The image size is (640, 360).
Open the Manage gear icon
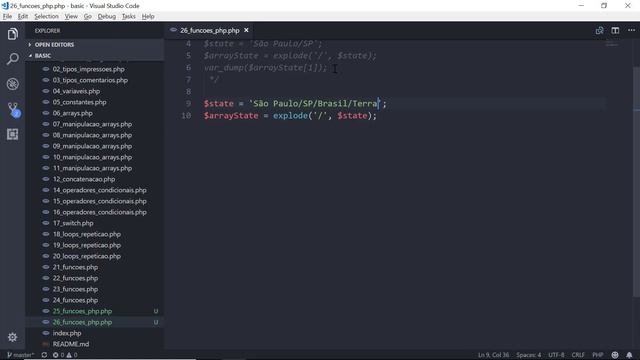[x=13, y=337]
